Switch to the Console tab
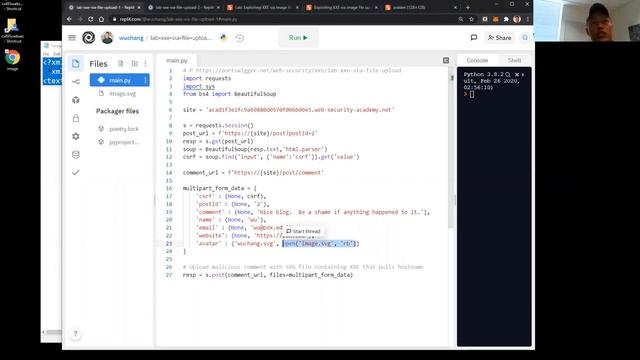Screen dimensions: 640x360 (477, 60)
